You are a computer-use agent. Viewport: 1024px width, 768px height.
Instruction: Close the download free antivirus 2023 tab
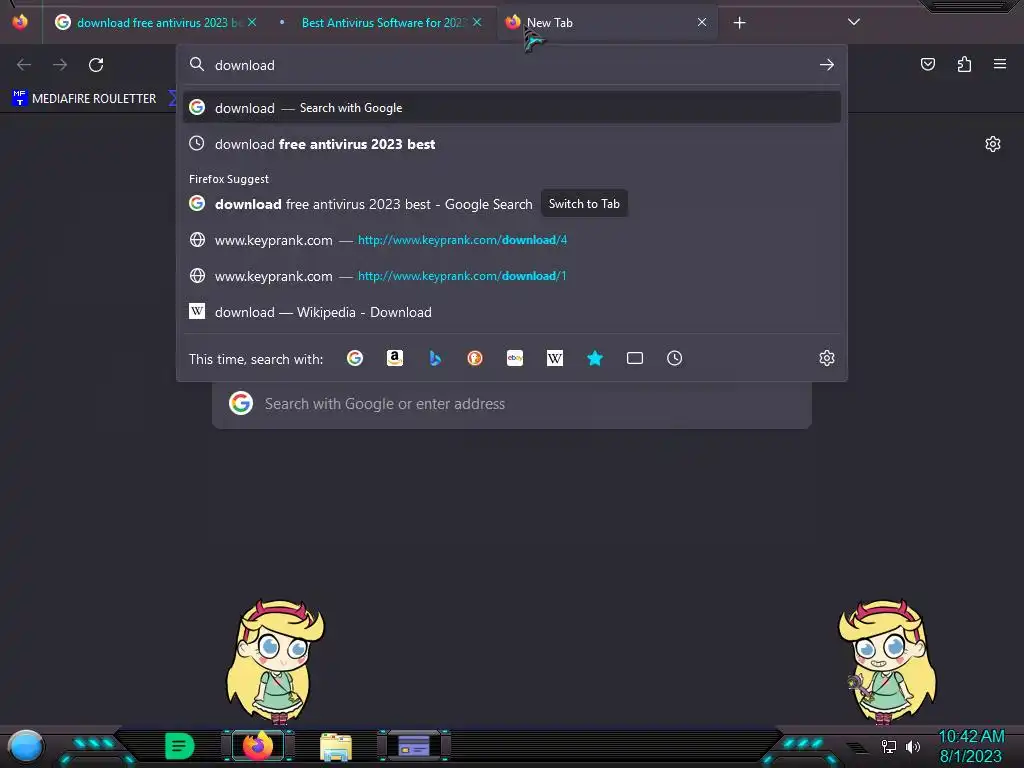252,22
